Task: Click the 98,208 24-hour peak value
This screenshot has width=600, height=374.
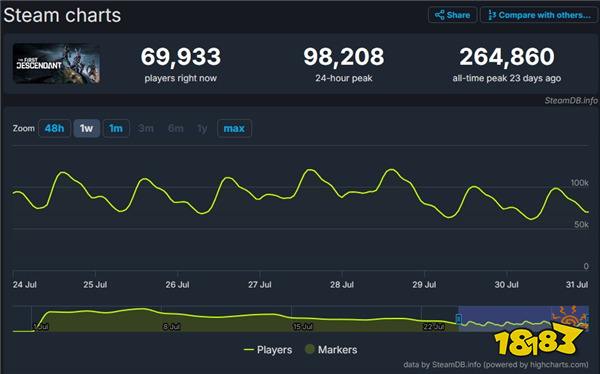Action: [x=344, y=57]
